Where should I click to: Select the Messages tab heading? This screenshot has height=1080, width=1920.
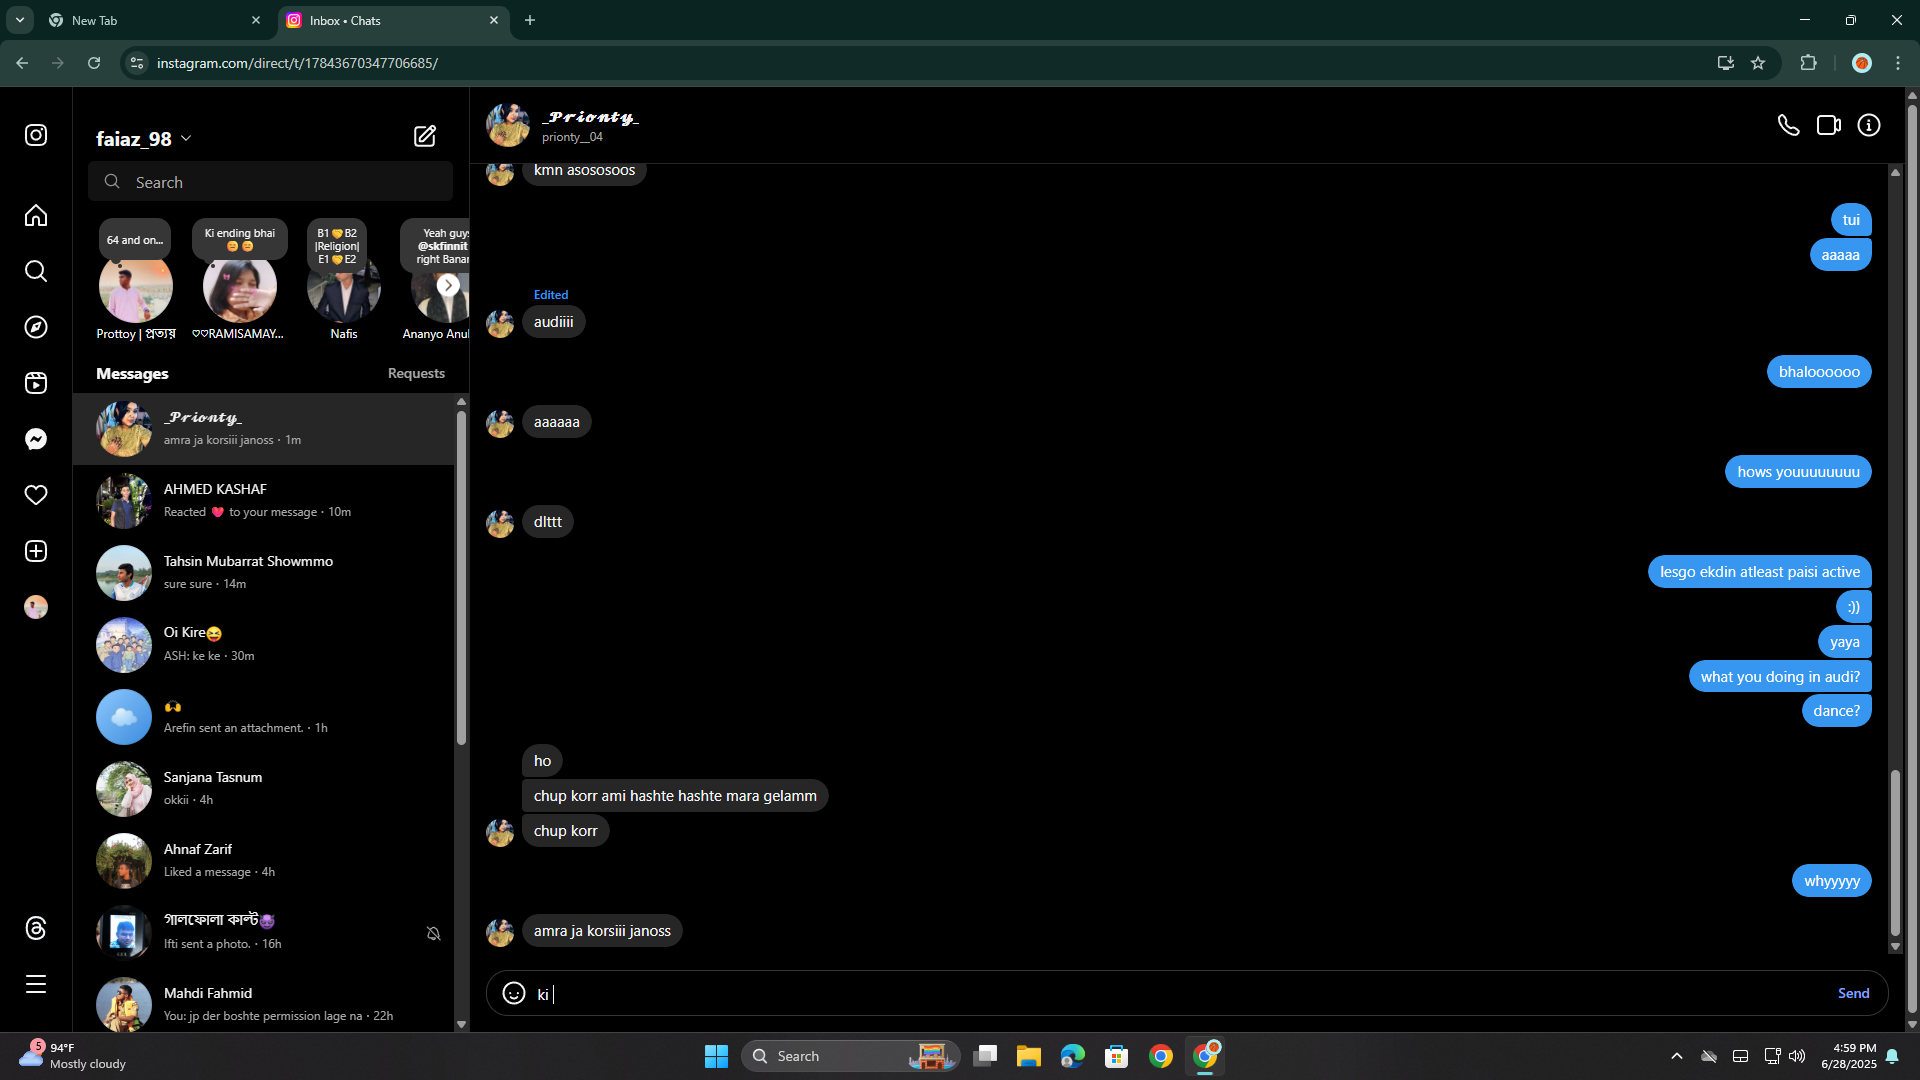point(132,373)
